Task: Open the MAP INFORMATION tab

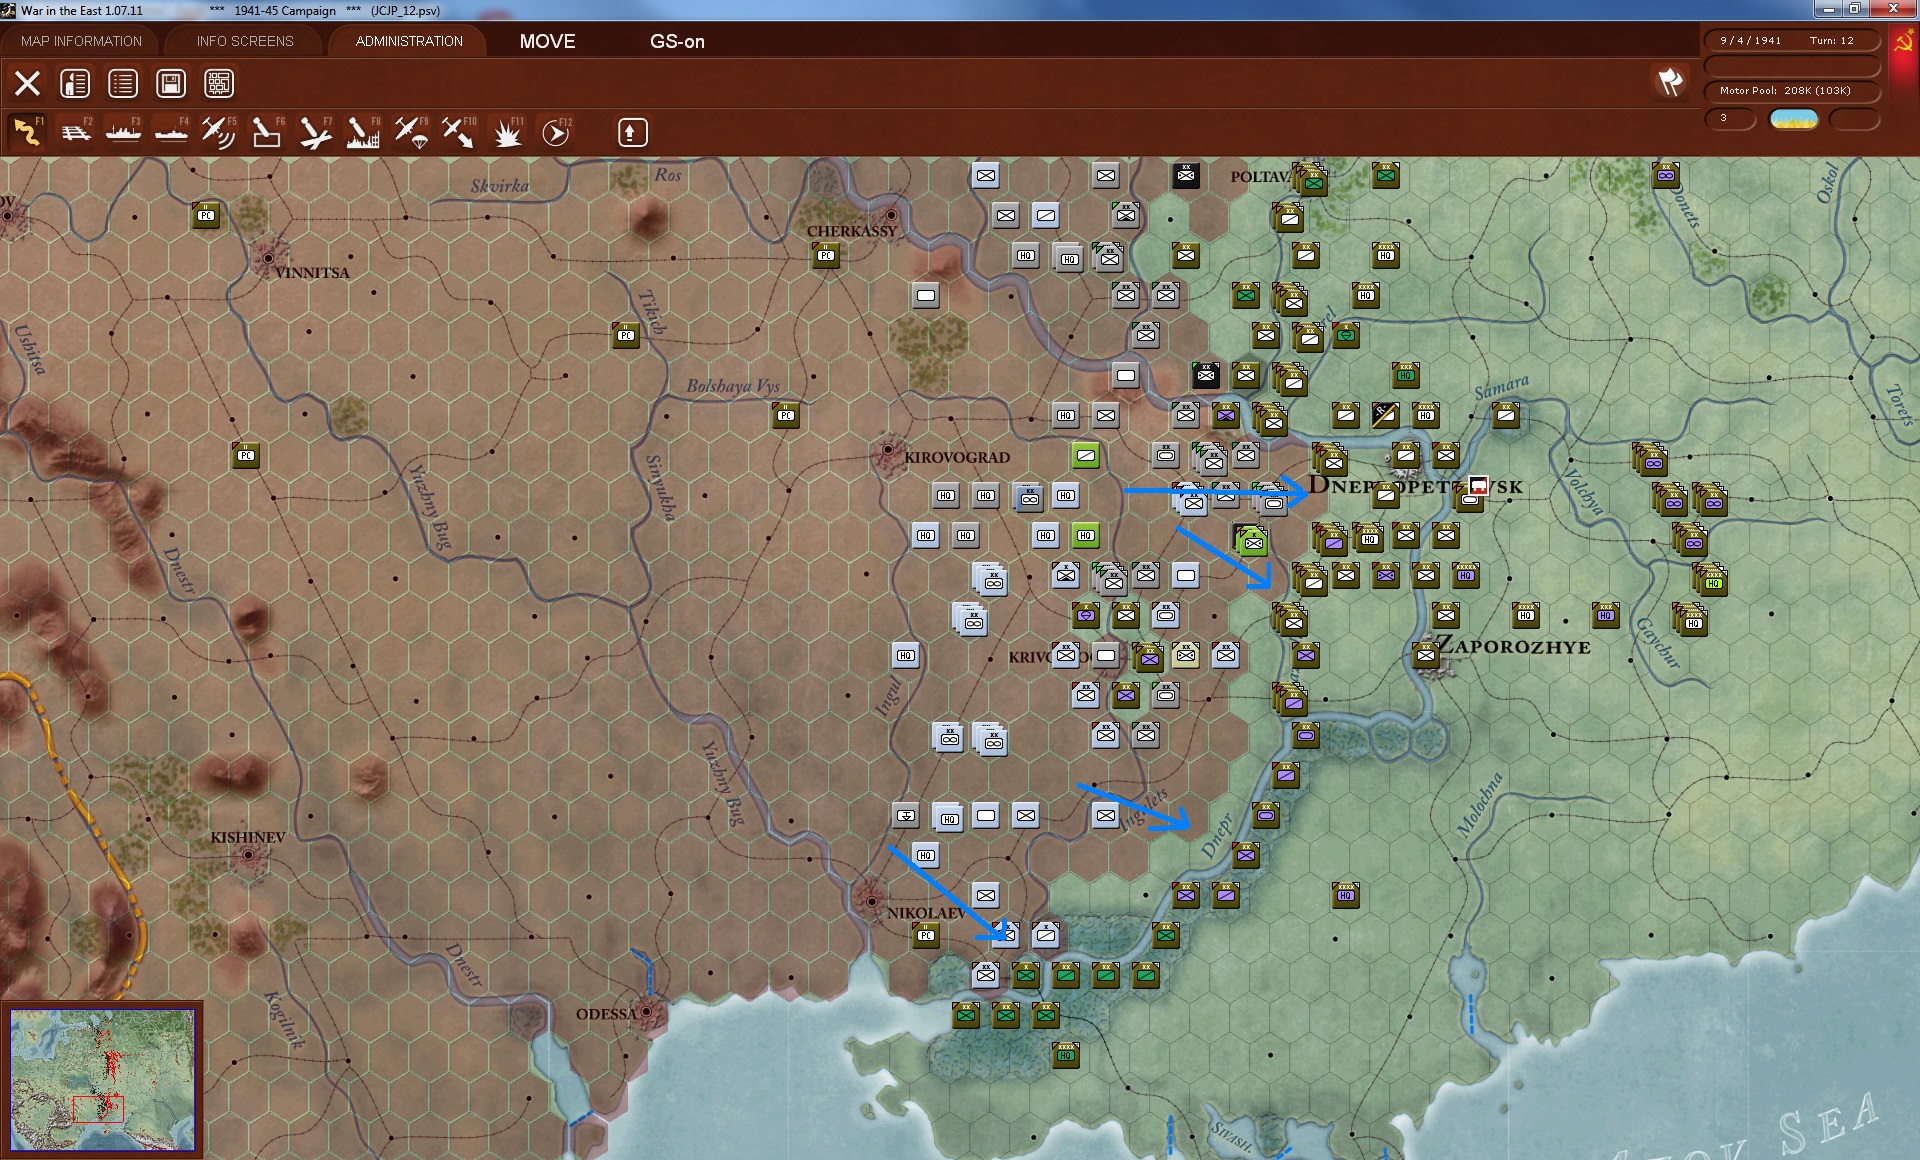Action: tap(81, 41)
